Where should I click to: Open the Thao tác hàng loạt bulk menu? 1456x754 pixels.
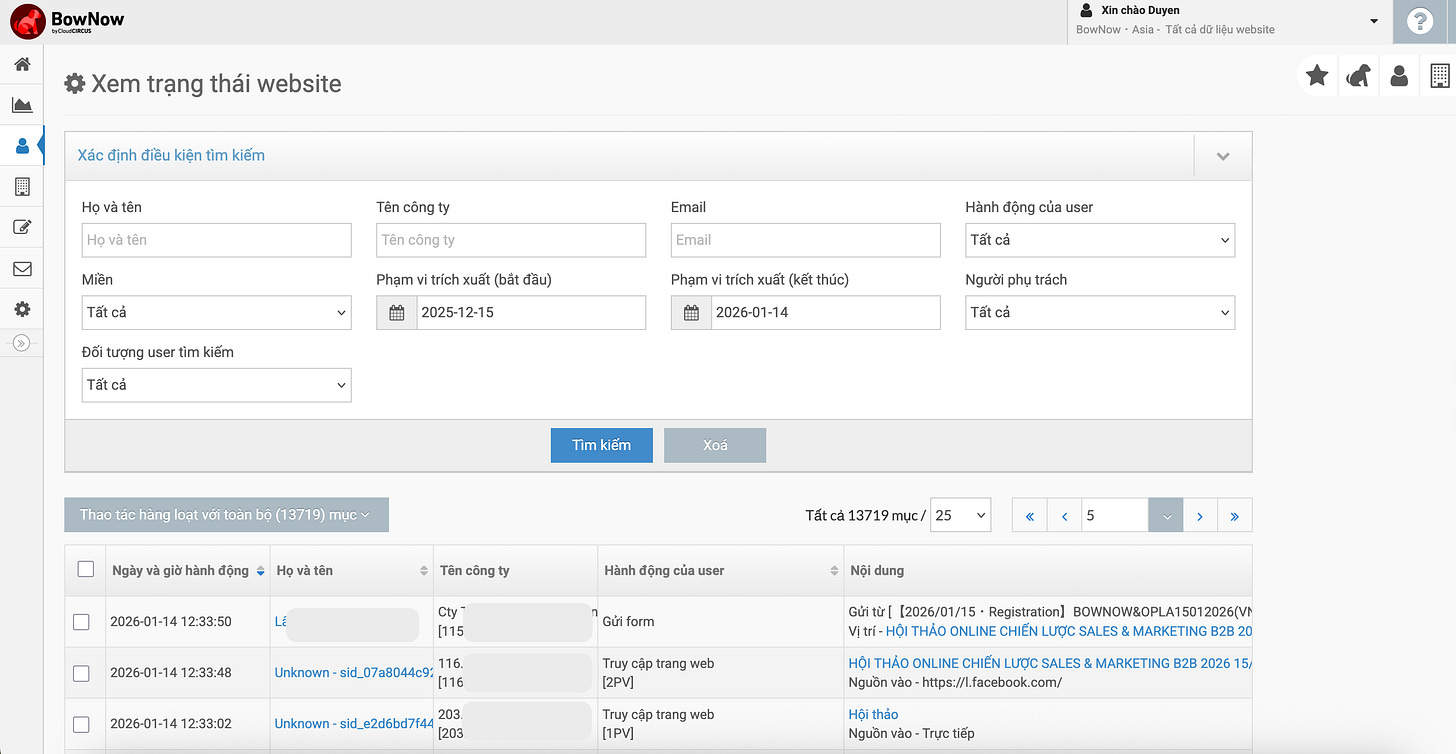[227, 515]
